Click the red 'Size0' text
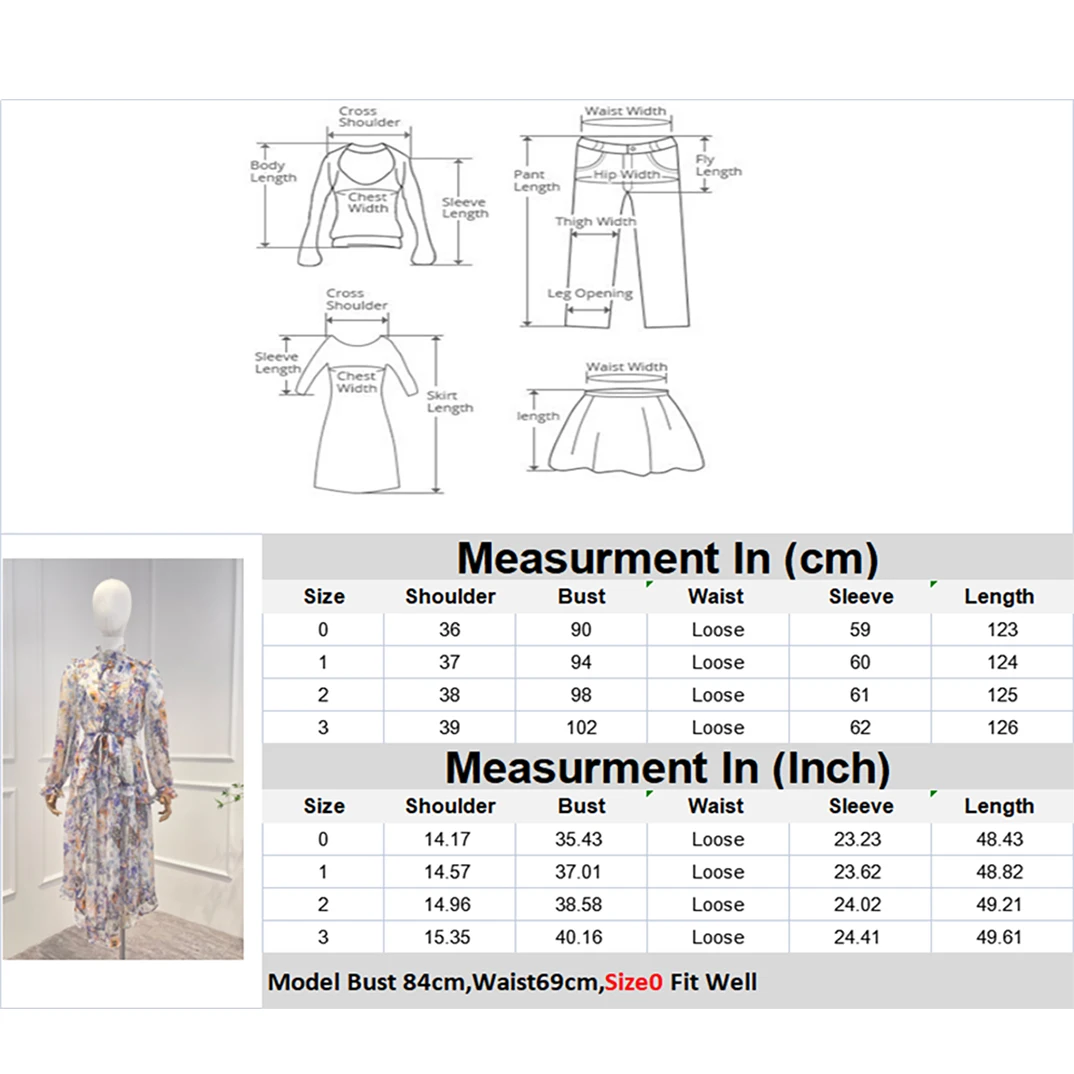 [634, 982]
